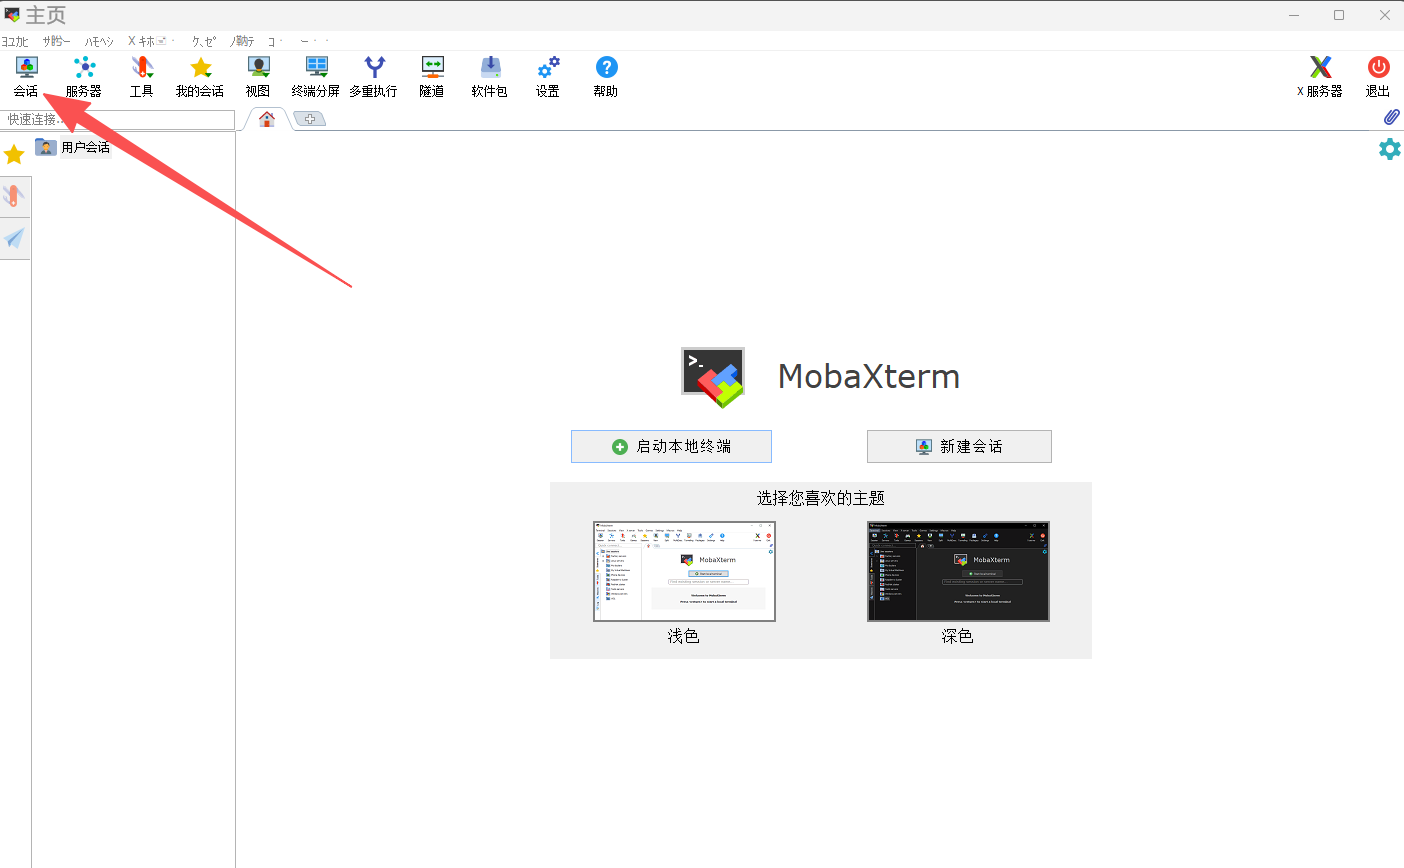Open 设置 (Settings) gears icon in toolbar
The height and width of the screenshot is (868, 1404).
point(548,76)
